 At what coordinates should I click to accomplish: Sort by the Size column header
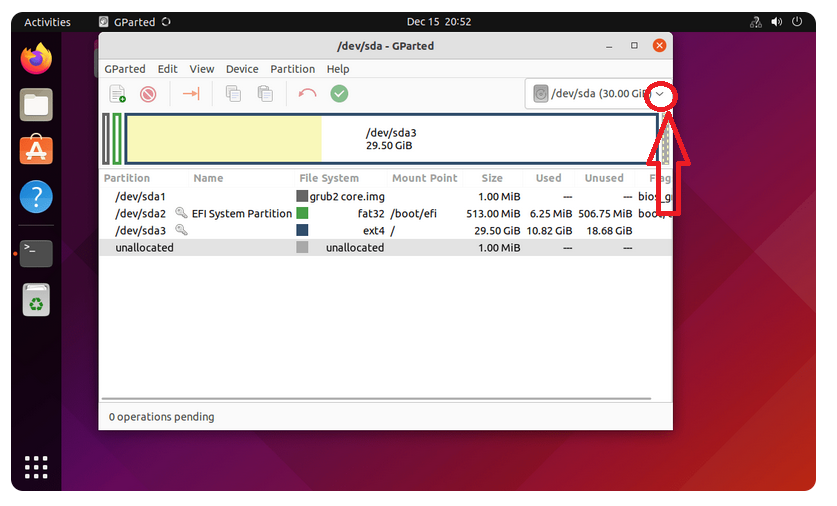click(492, 178)
